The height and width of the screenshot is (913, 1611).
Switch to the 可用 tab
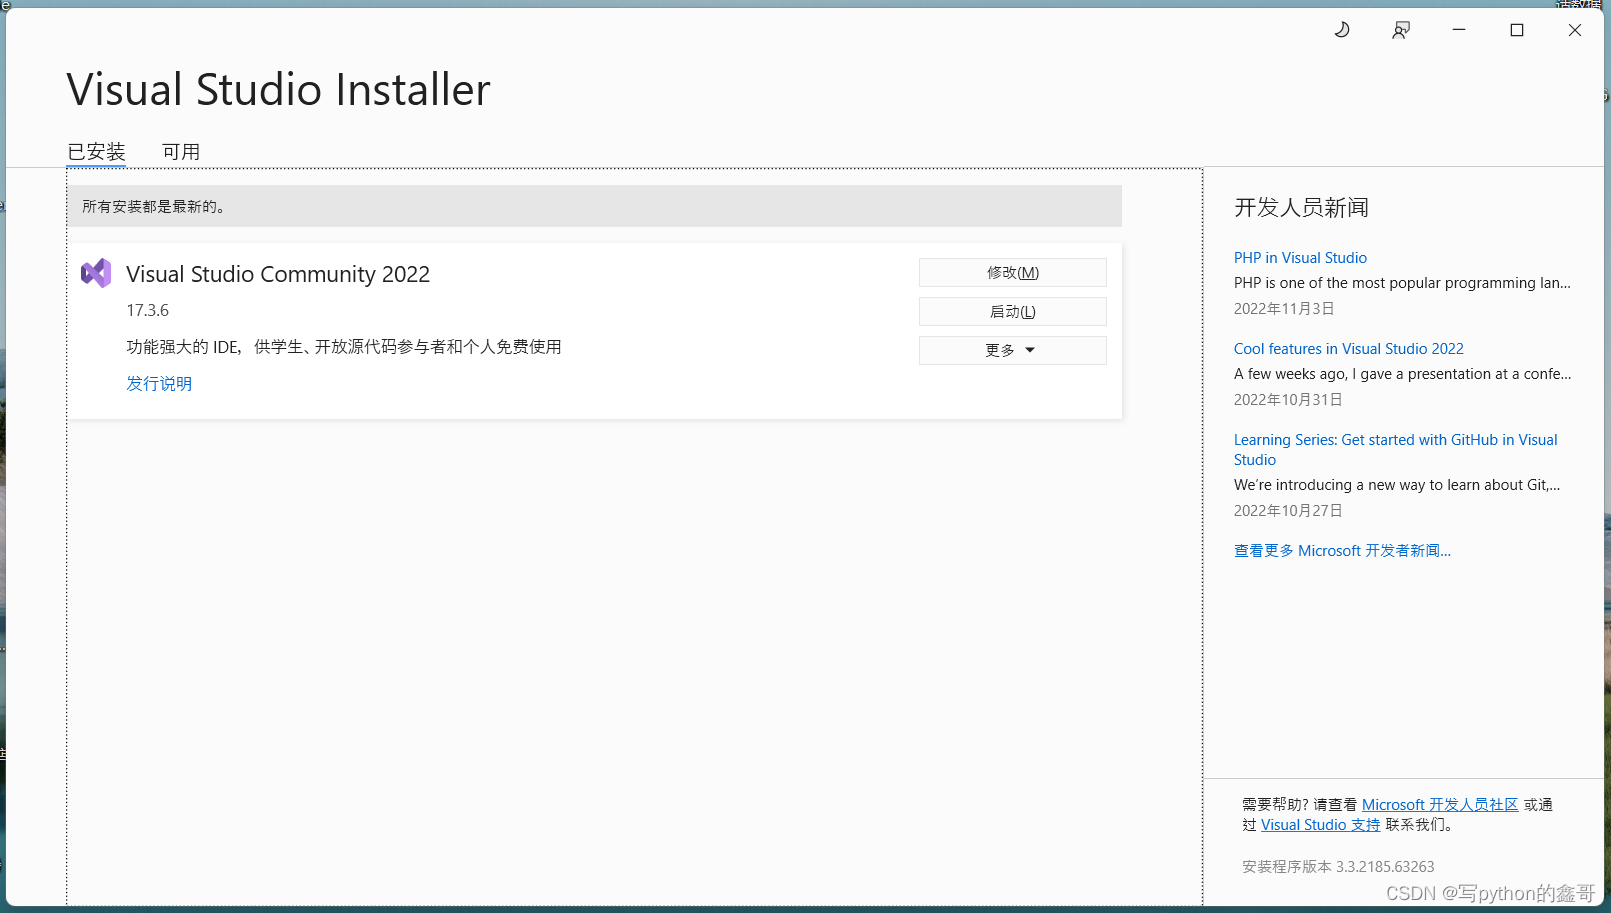coord(181,151)
